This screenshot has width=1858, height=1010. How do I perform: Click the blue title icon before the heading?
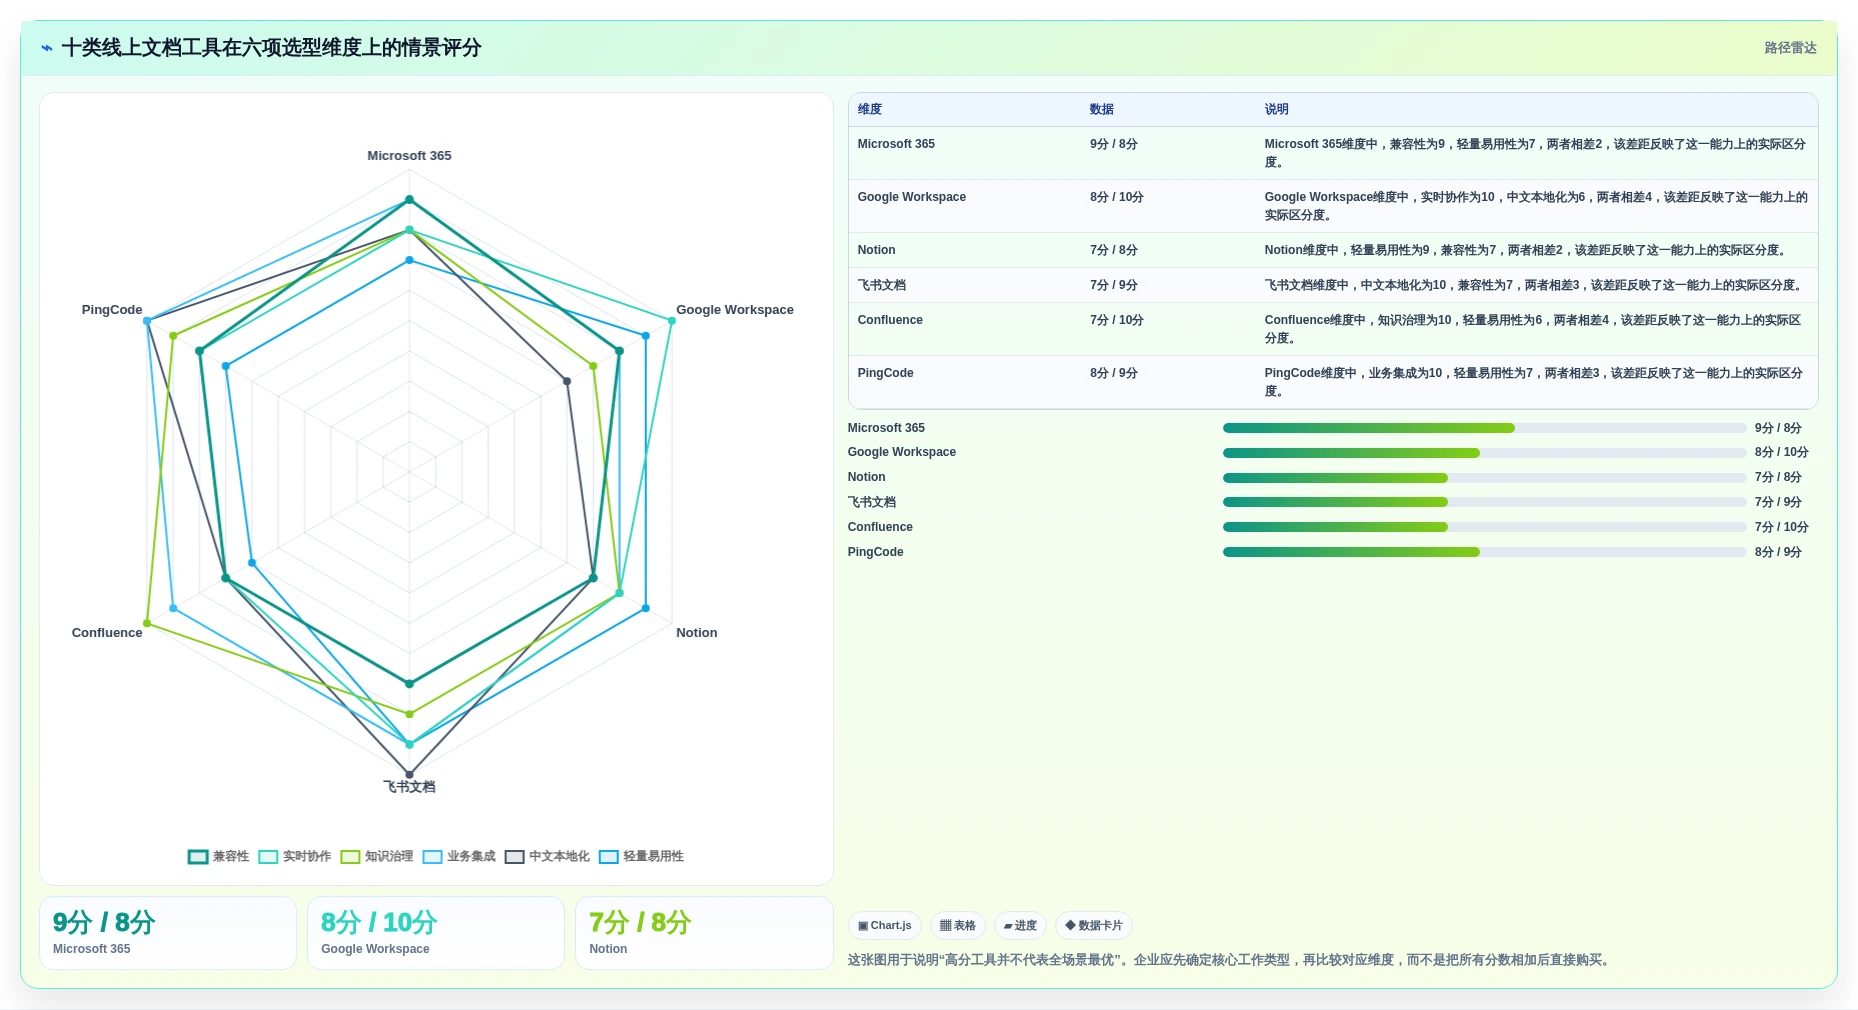coord(47,48)
